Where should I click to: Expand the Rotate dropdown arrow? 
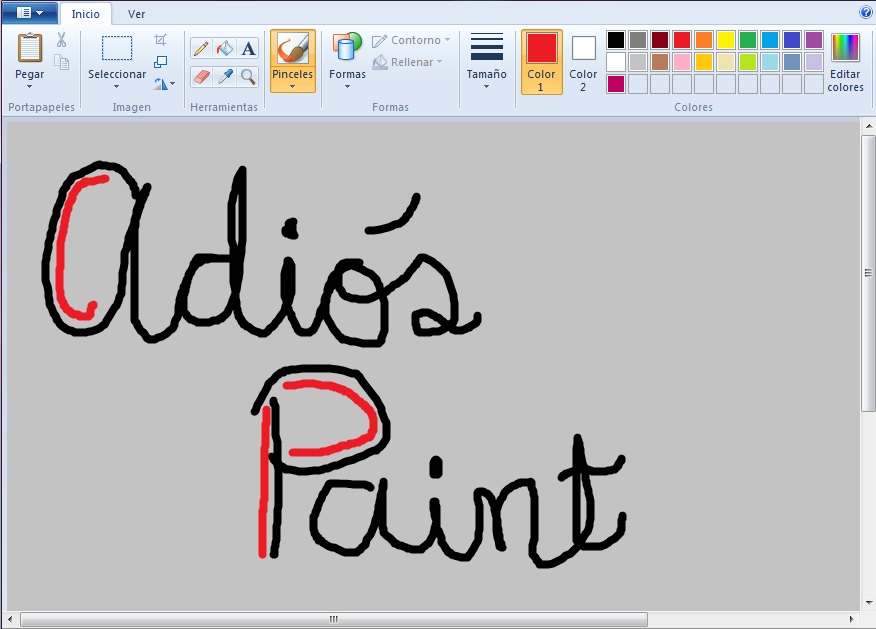pyautogui.click(x=173, y=84)
